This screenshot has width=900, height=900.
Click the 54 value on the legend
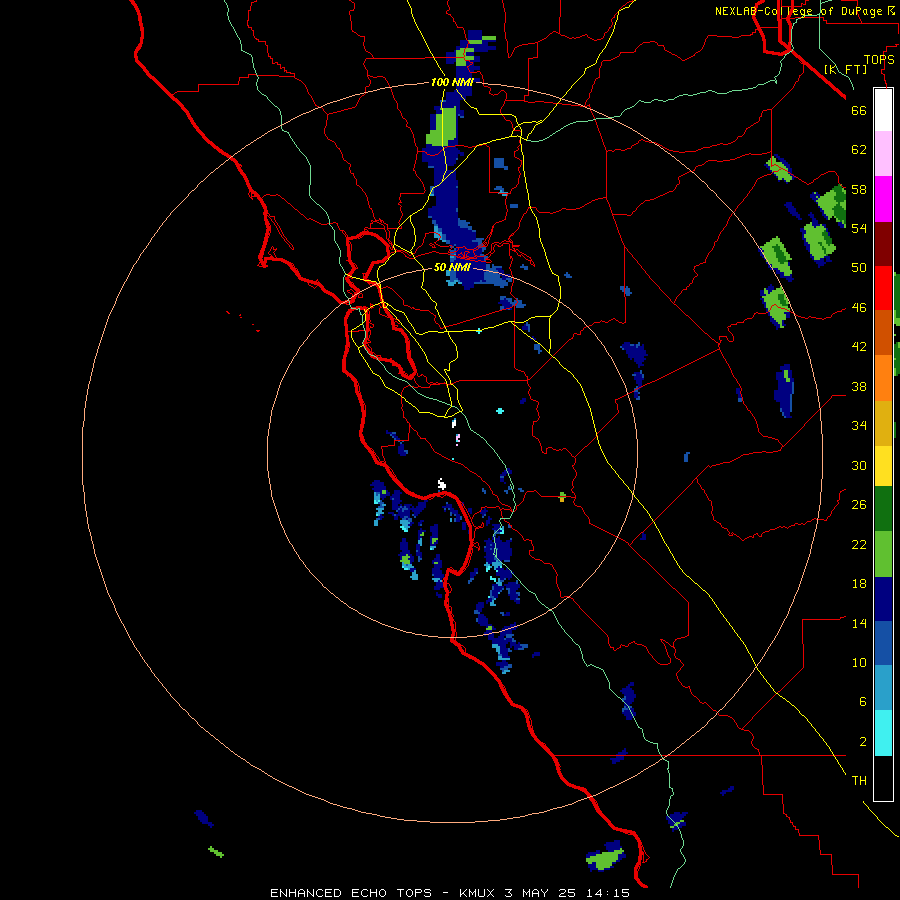pyautogui.click(x=859, y=228)
